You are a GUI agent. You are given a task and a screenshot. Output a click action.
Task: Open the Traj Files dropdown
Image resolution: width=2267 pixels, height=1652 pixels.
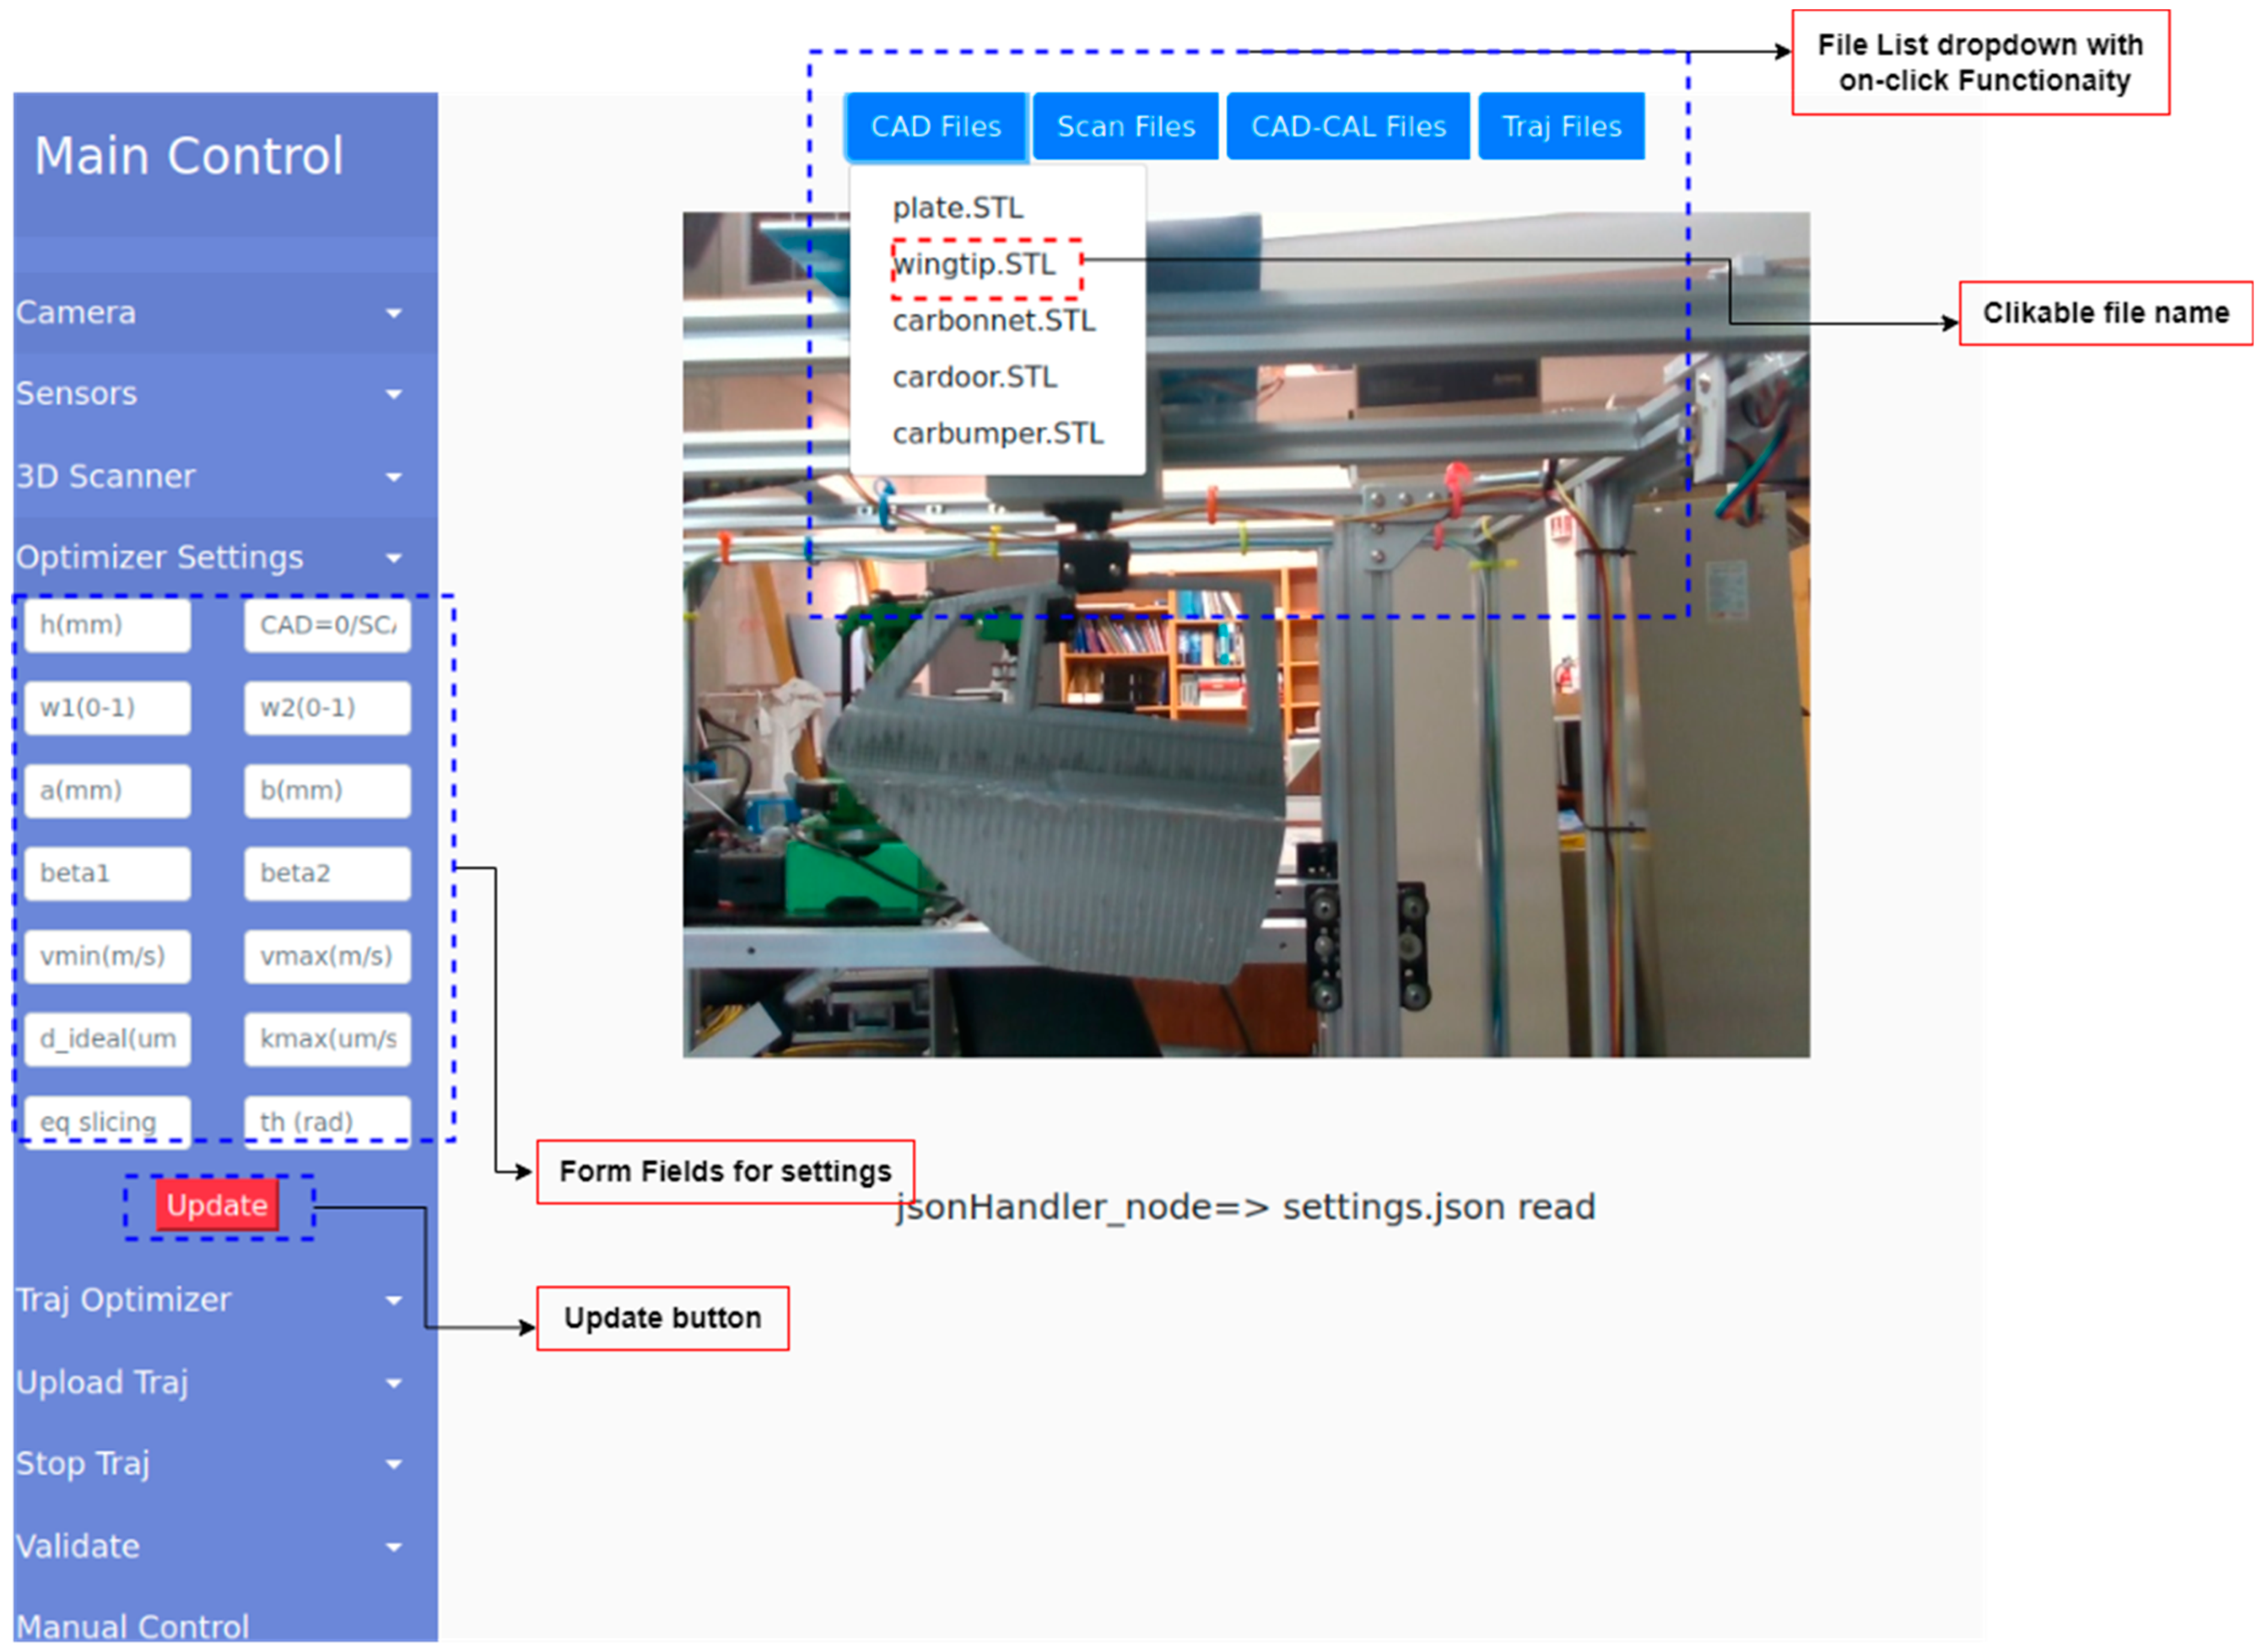[1562, 127]
